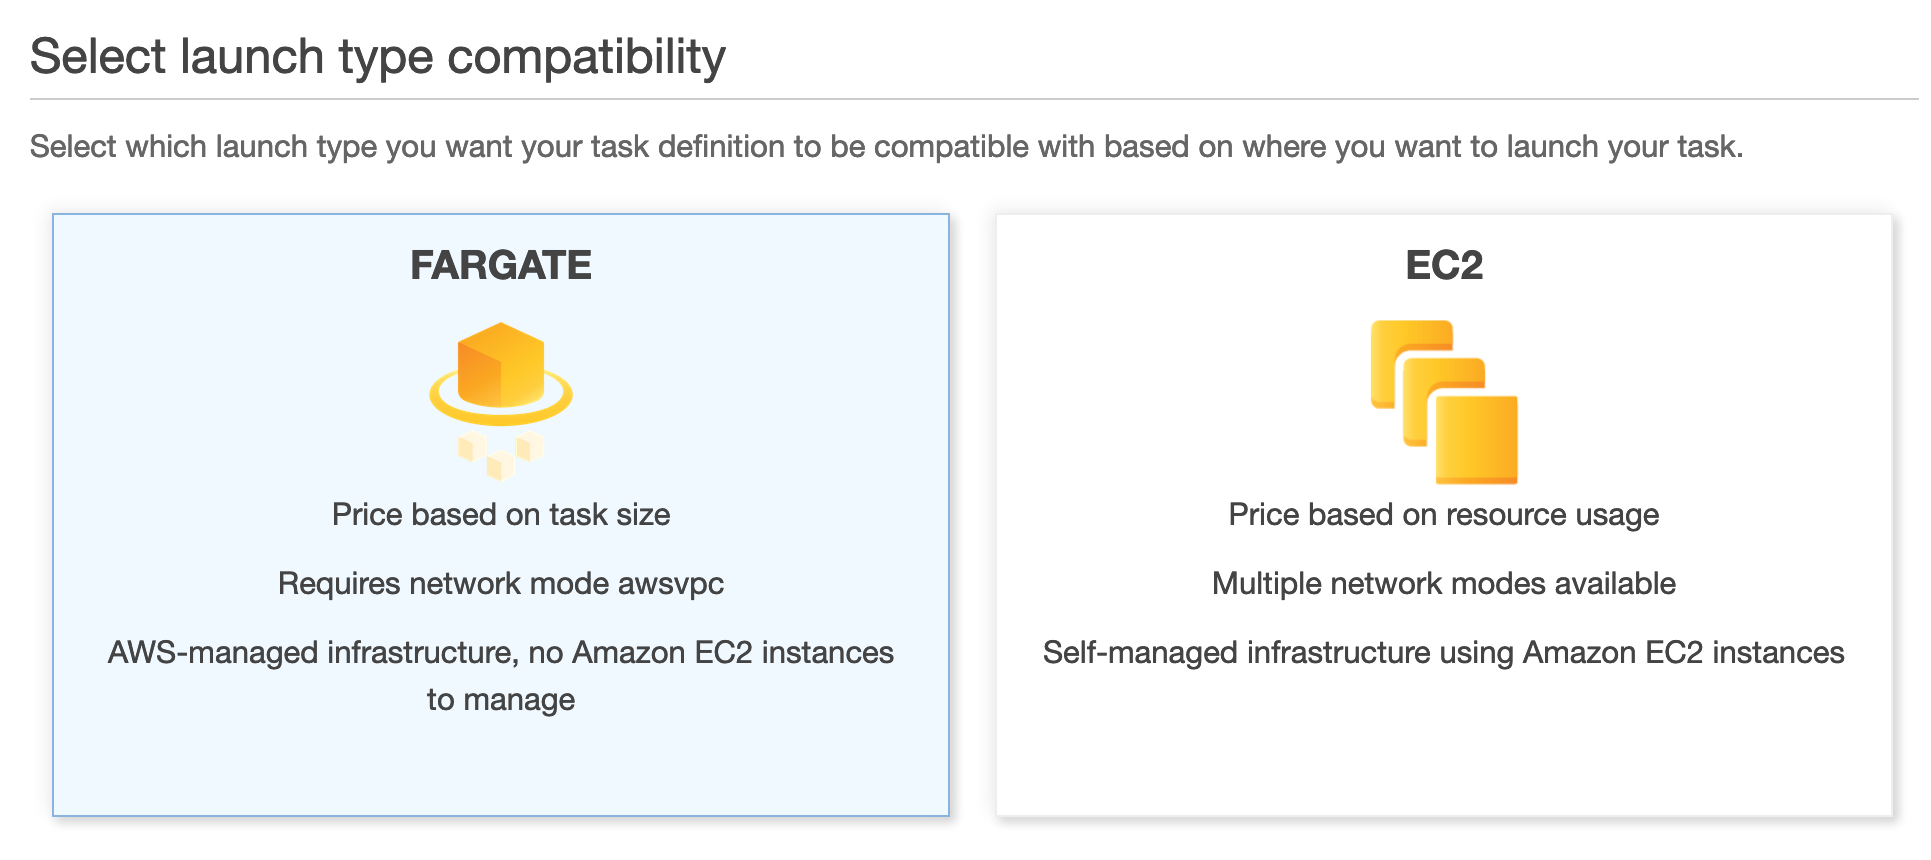Image resolution: width=1931 pixels, height=860 pixels.
Task: Click 'Multiple network modes available' line
Action: tap(1444, 584)
